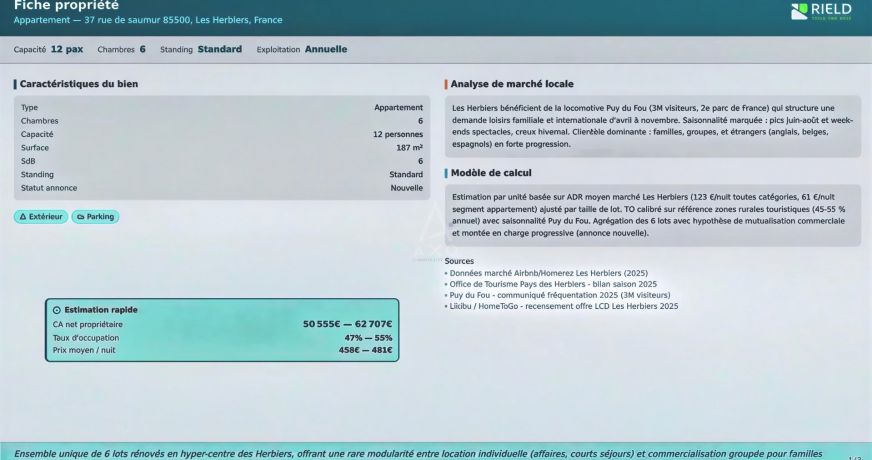Screen dimensions: 872x460
Task: Click the Type row value Appartement
Action: click(398, 107)
